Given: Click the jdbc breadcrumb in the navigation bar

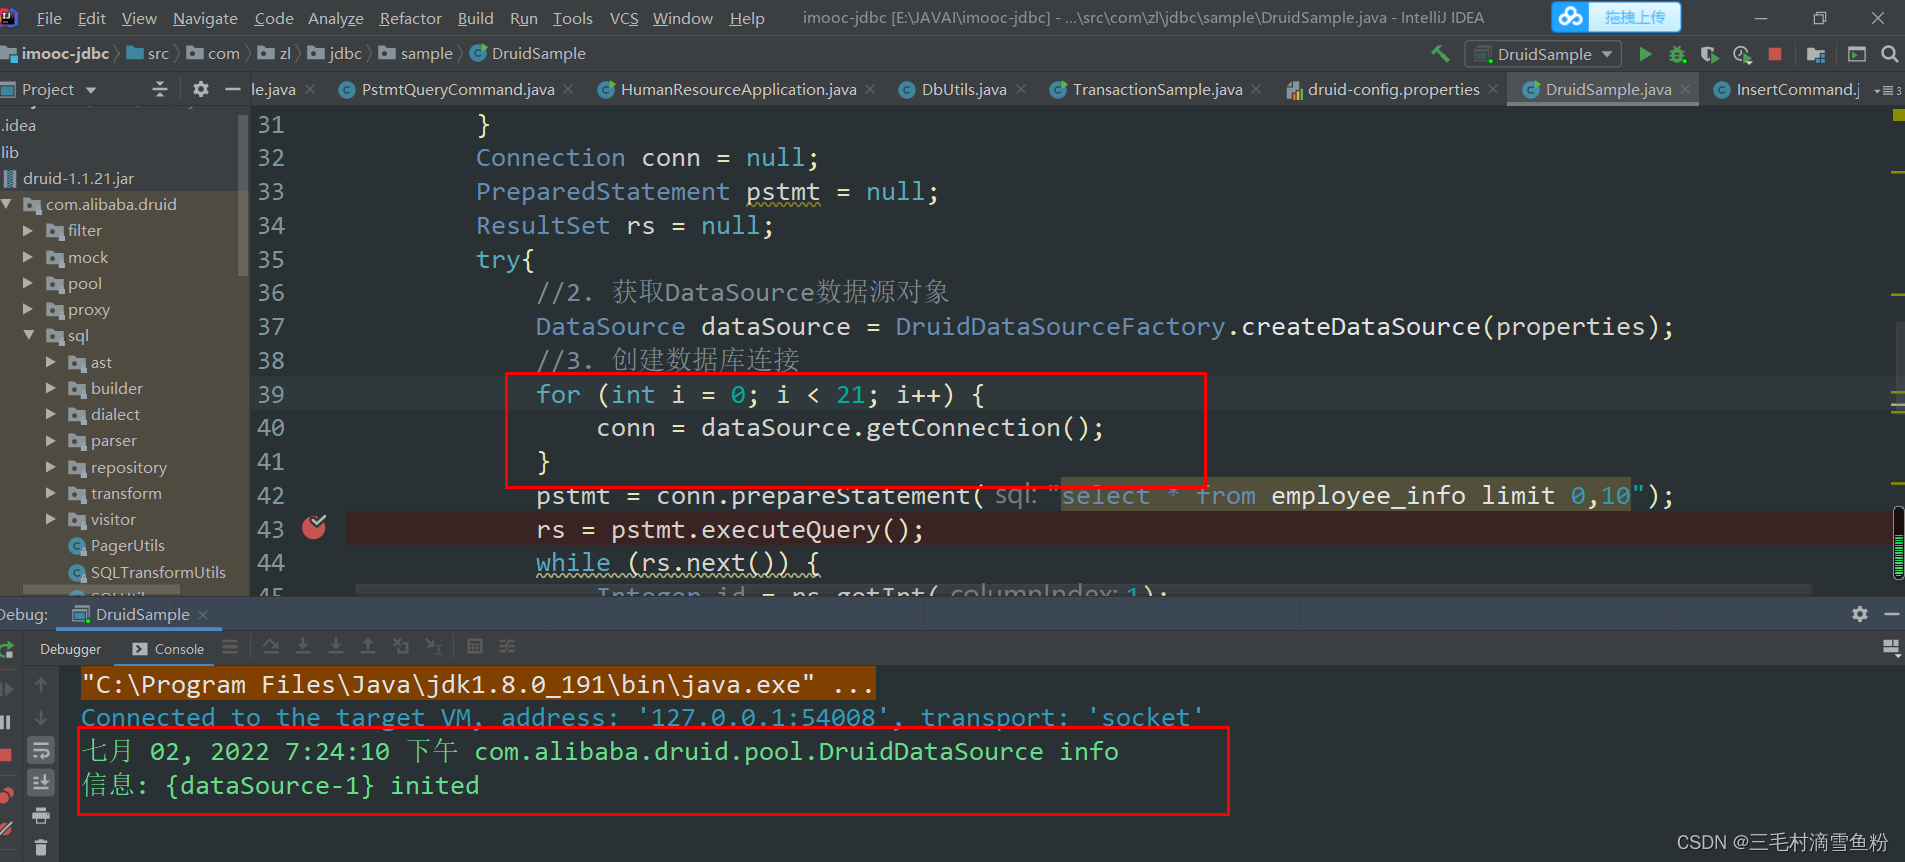Looking at the screenshot, I should (335, 53).
